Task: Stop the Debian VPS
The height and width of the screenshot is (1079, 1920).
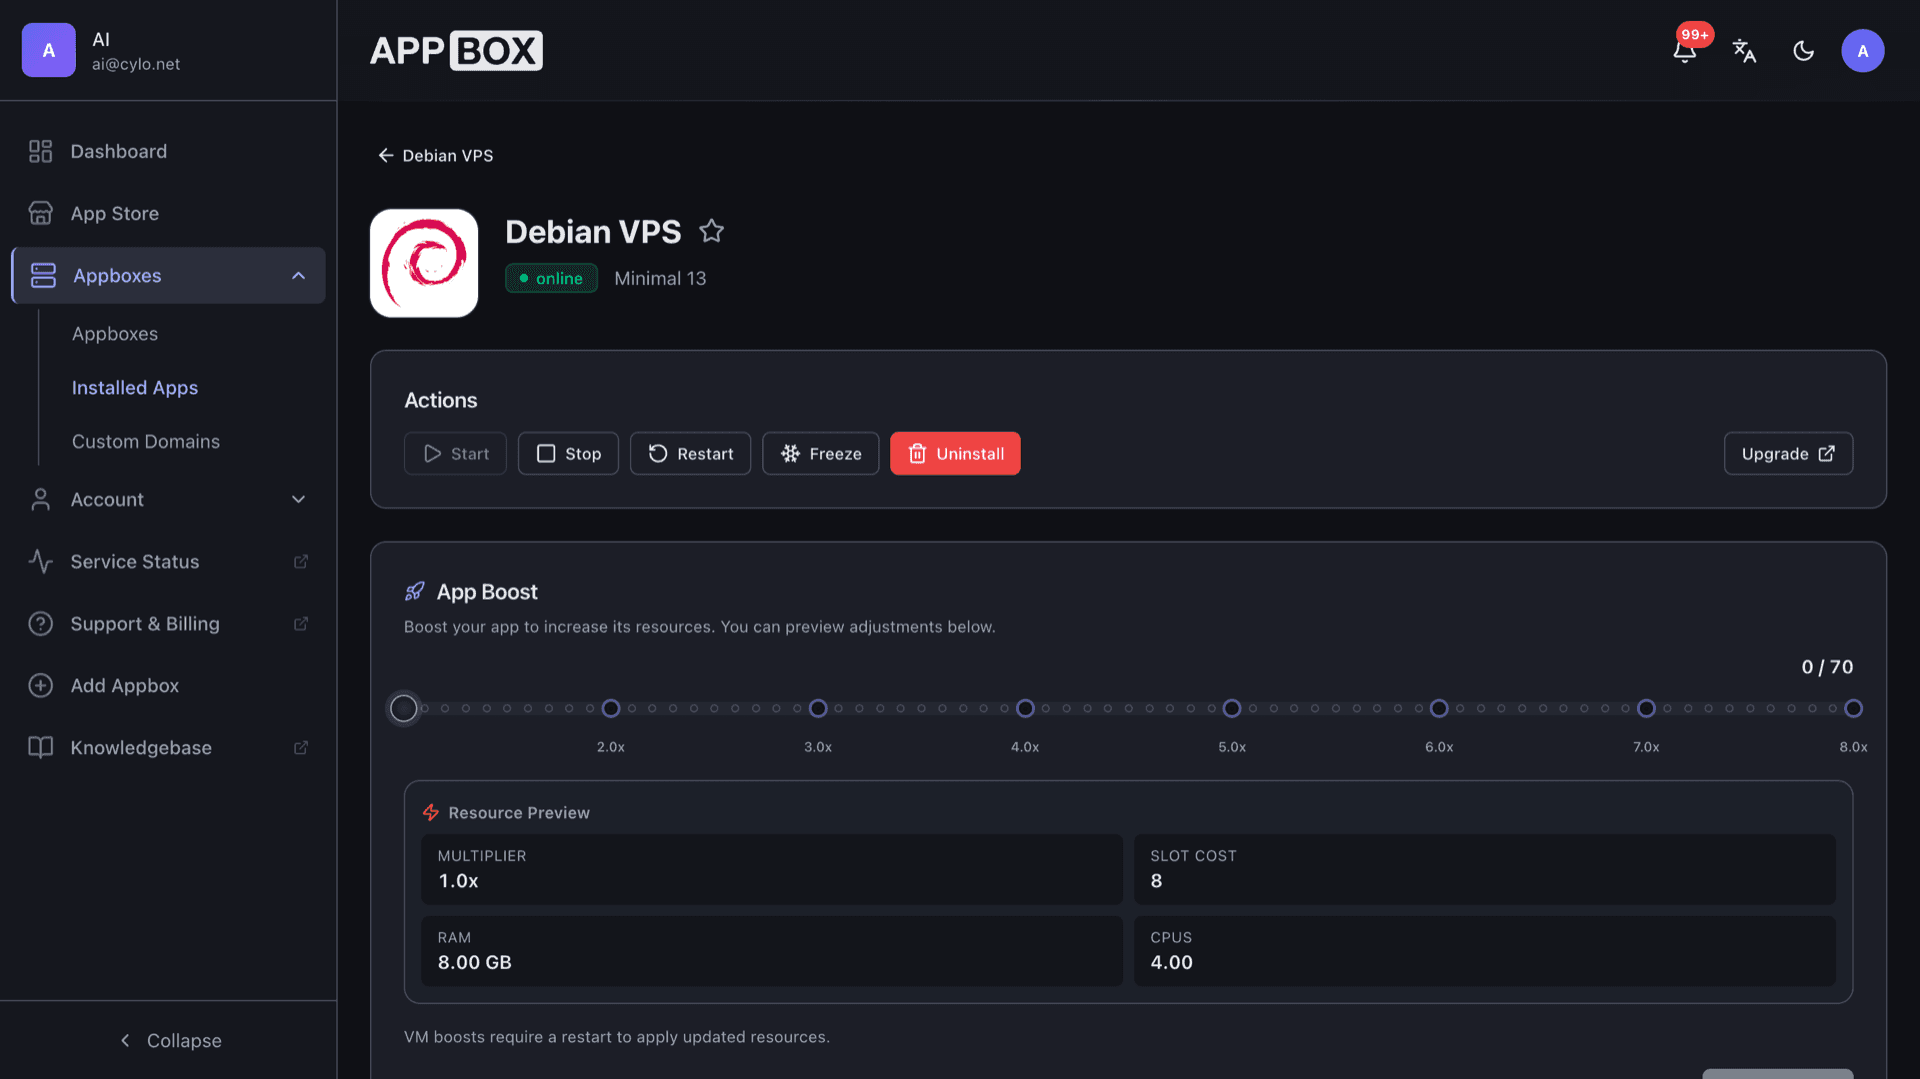Action: point(568,454)
